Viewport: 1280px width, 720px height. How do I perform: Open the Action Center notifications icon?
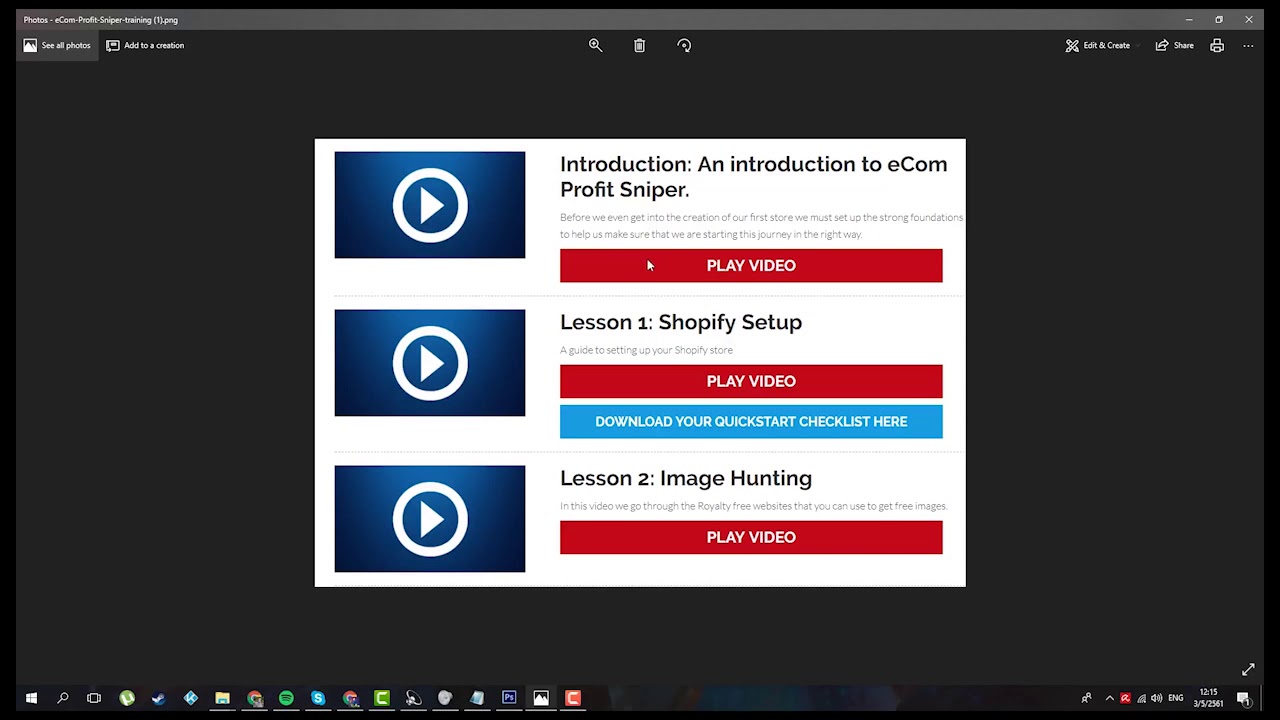click(1244, 698)
